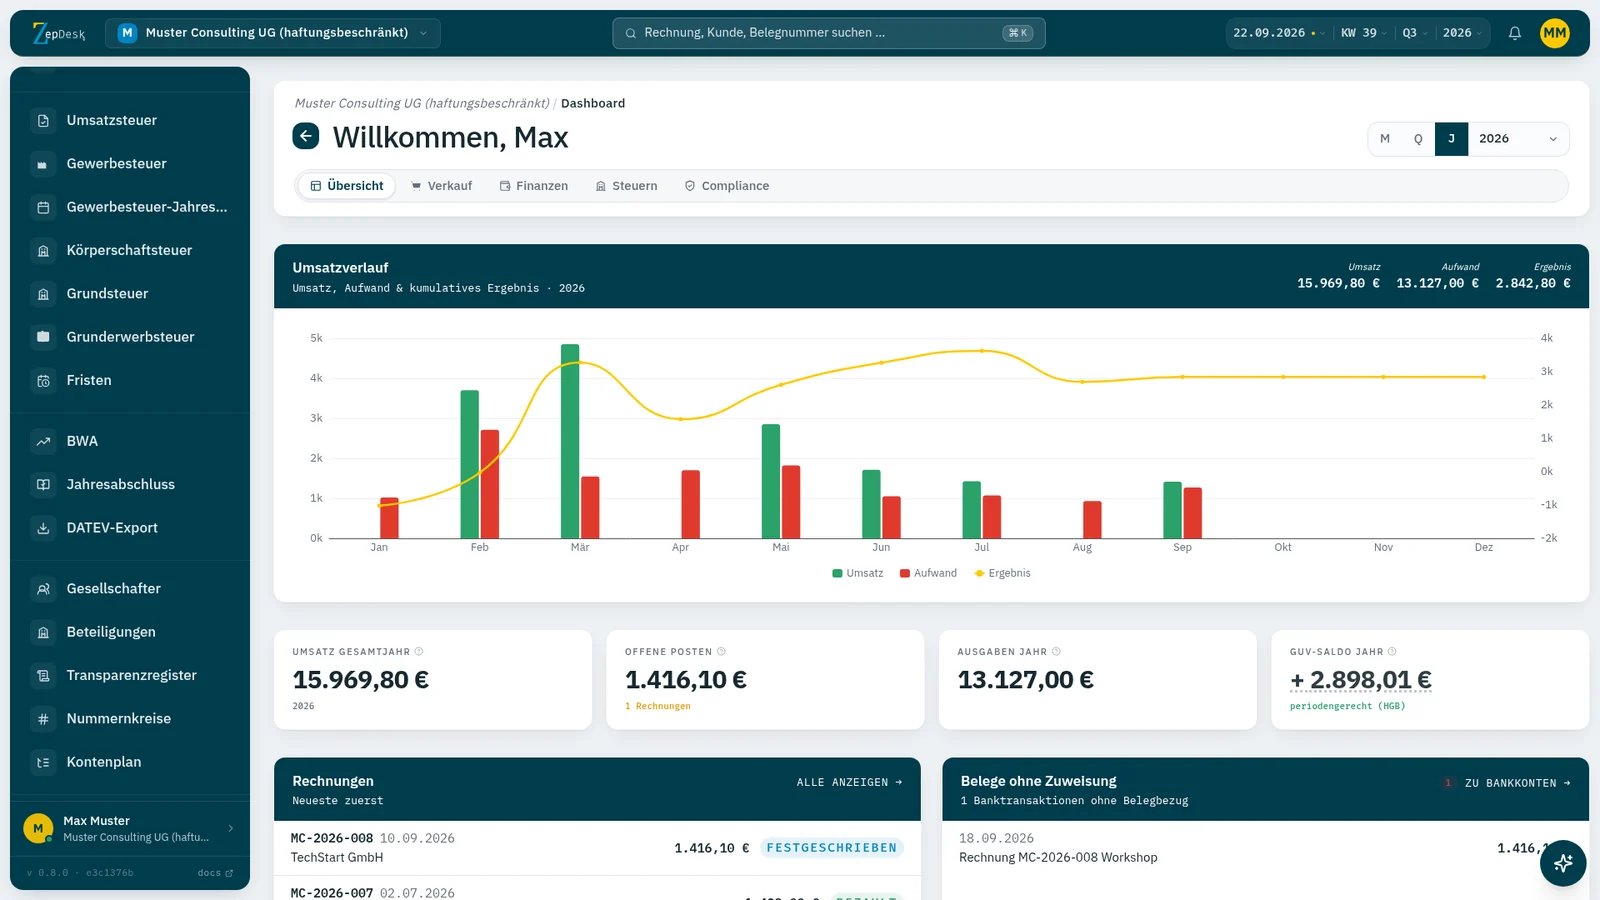Open the Nummernkreise settings
Screen dimensions: 1600x900
130,719
